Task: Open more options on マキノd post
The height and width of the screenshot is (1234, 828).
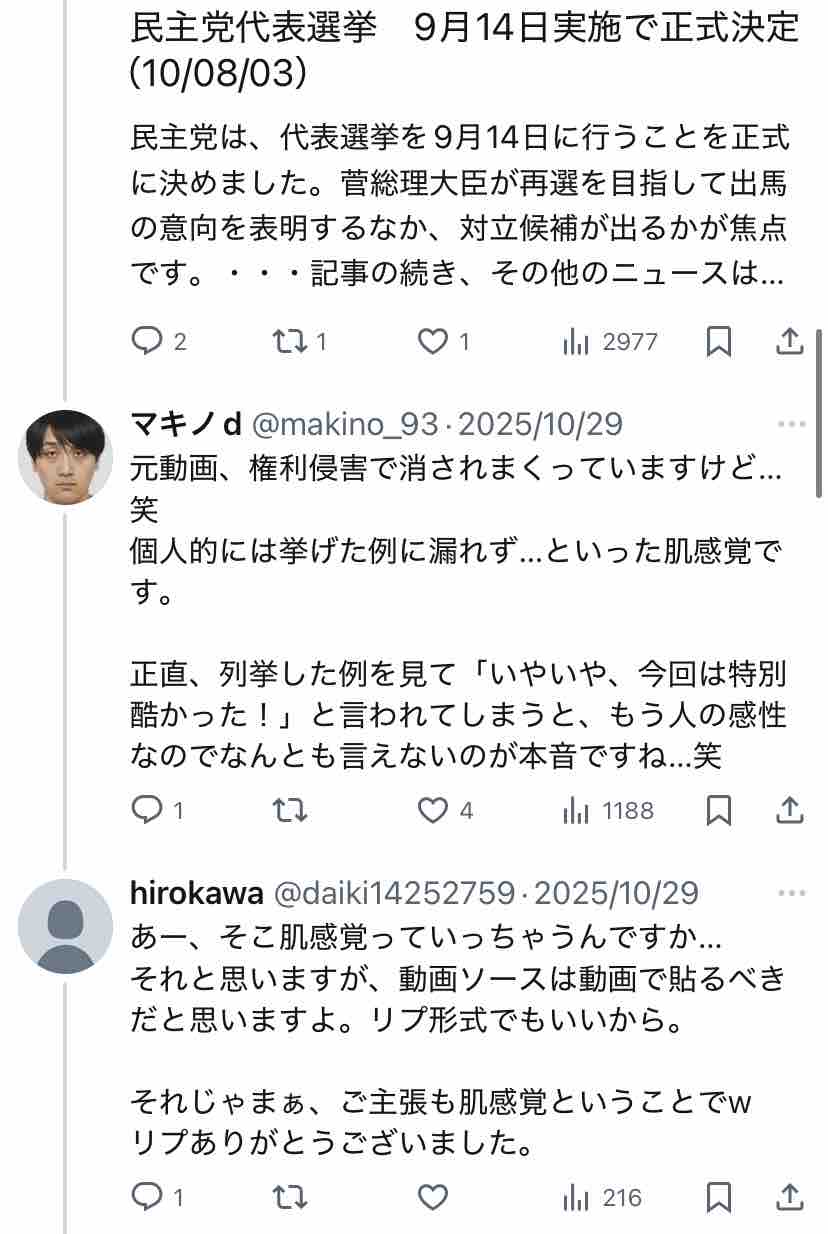Action: pos(791,425)
